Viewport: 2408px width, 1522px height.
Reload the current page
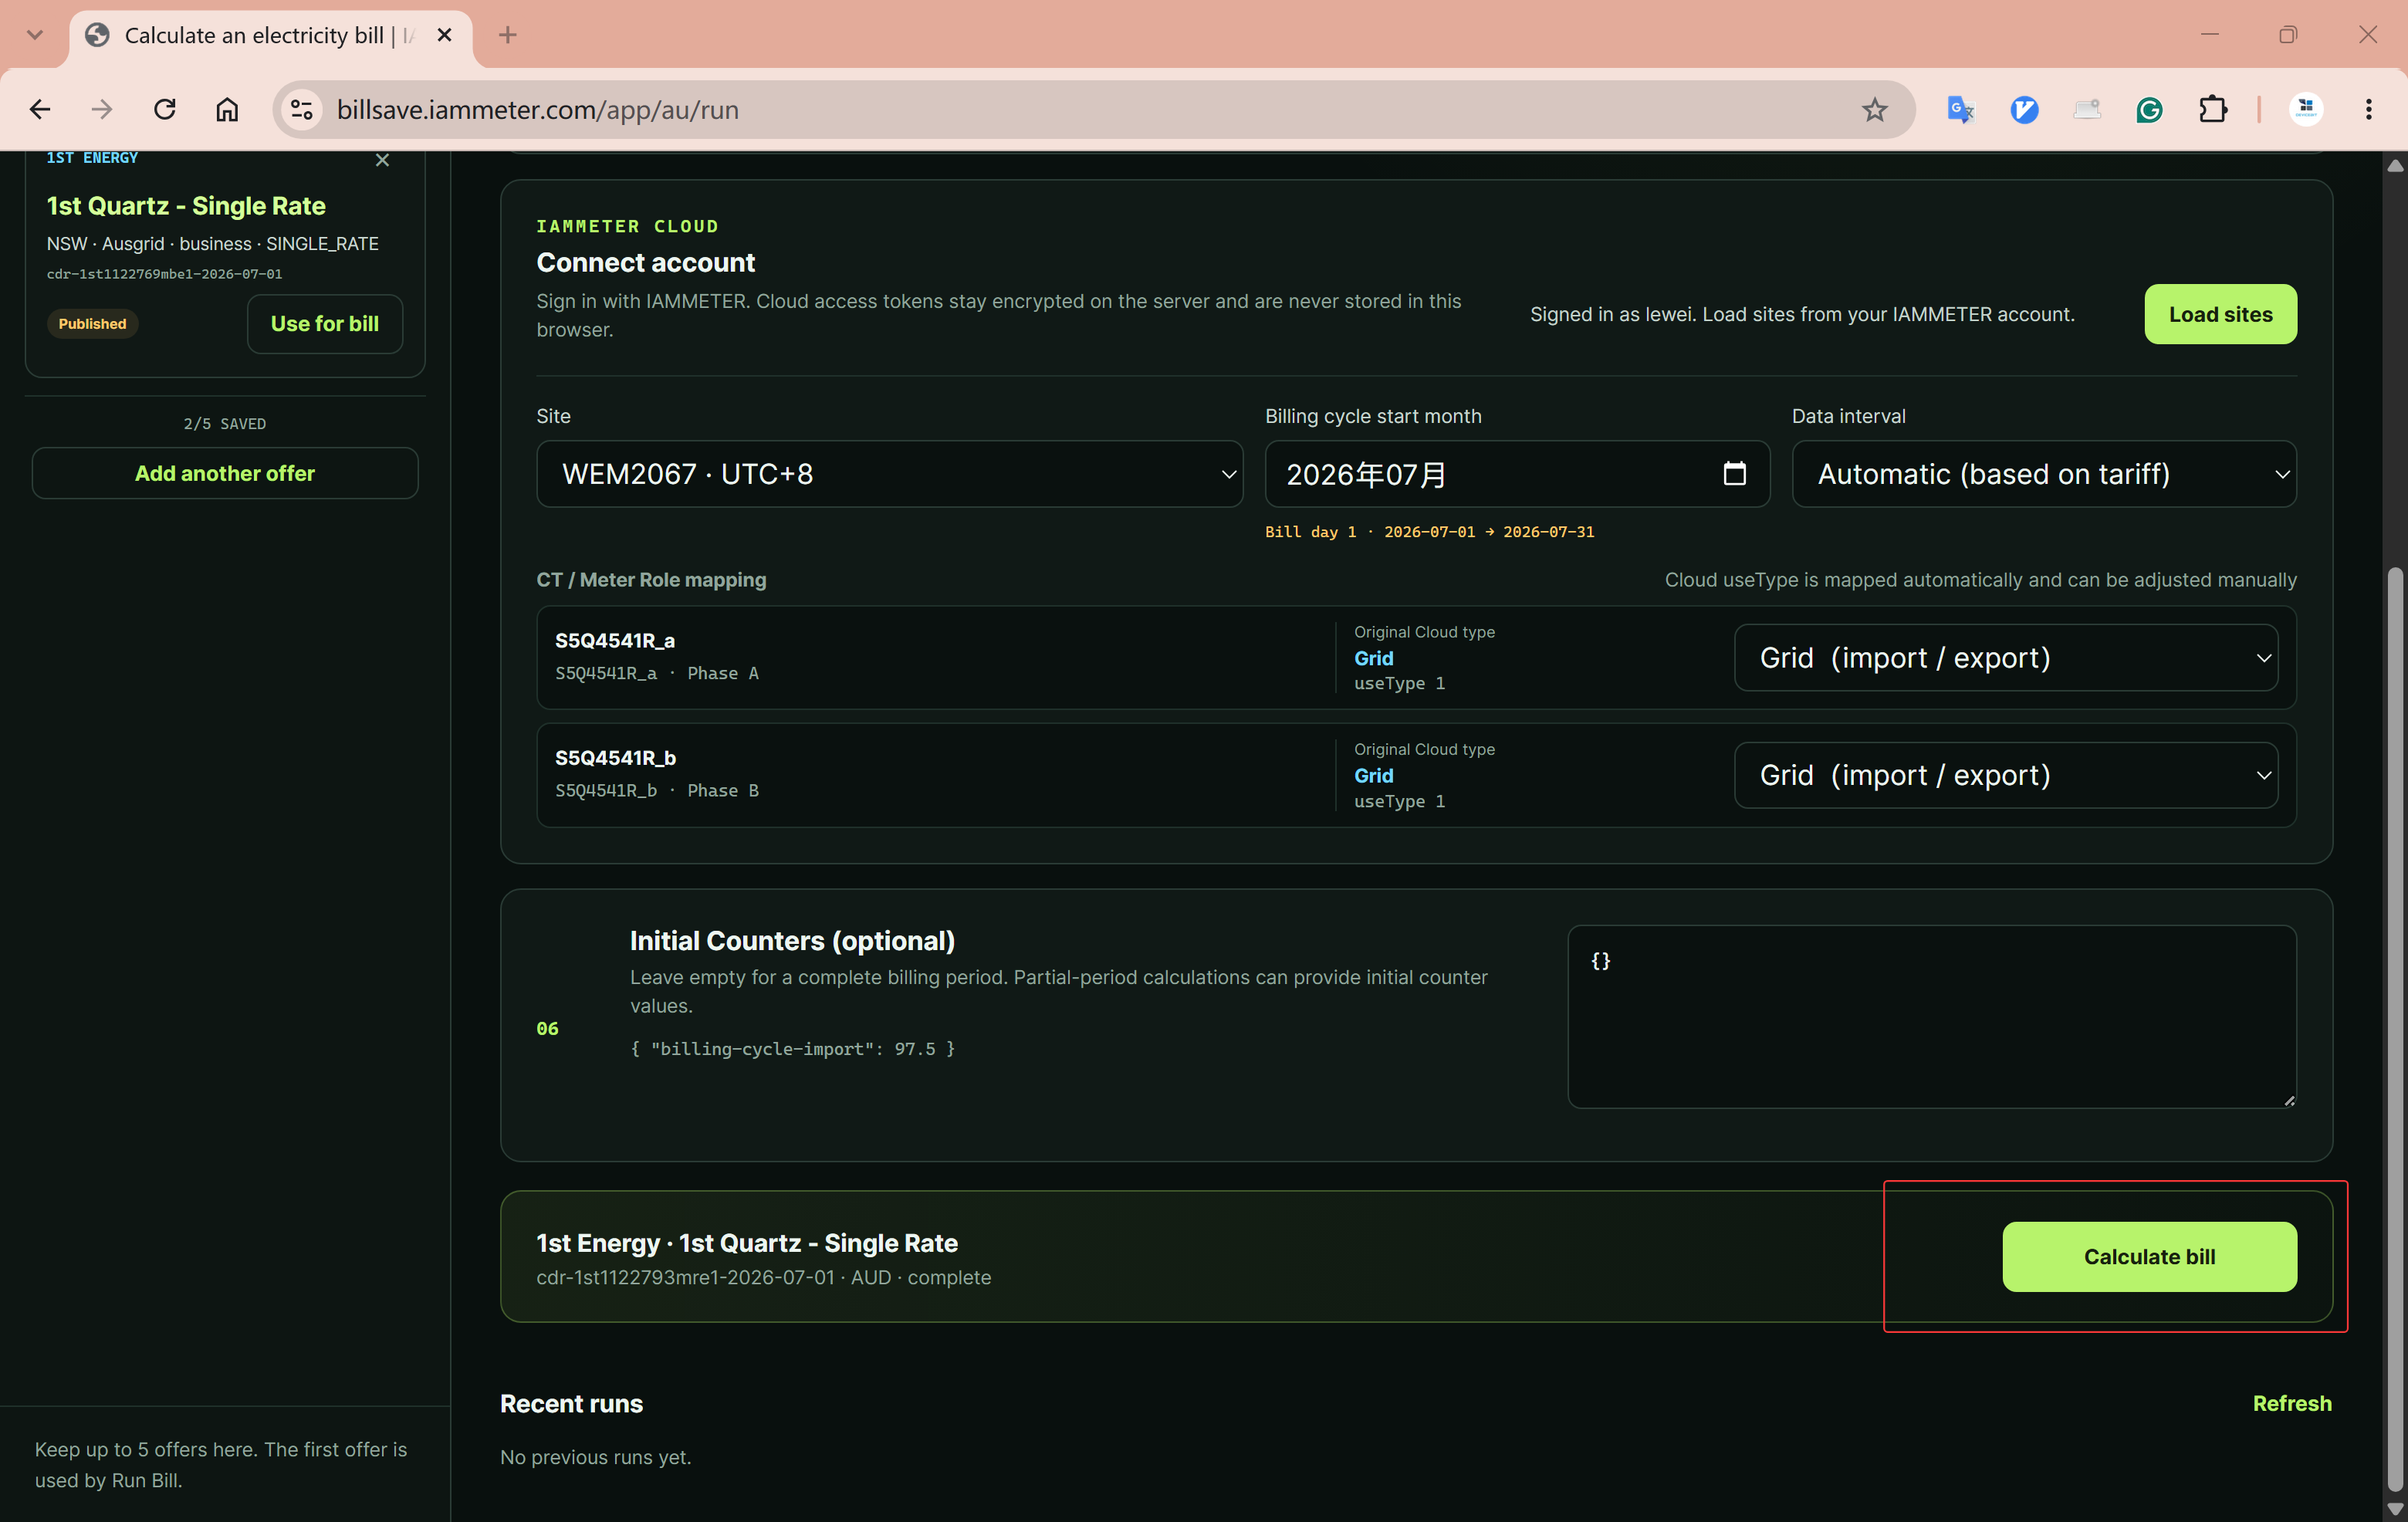[x=165, y=110]
